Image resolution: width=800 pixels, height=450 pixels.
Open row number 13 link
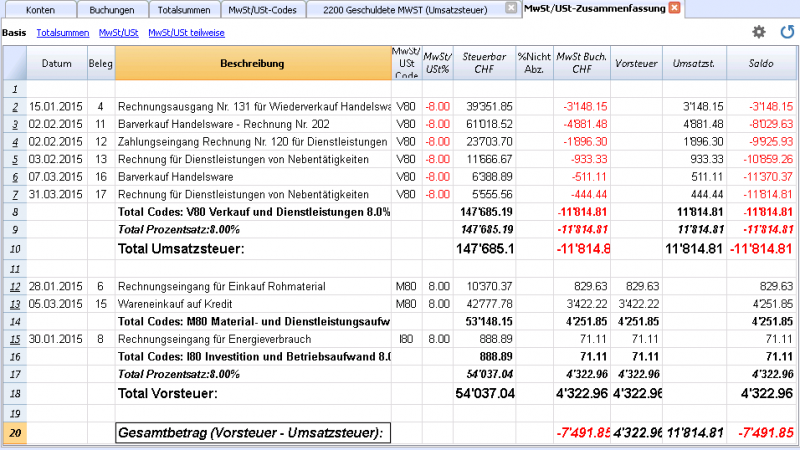click(15, 304)
